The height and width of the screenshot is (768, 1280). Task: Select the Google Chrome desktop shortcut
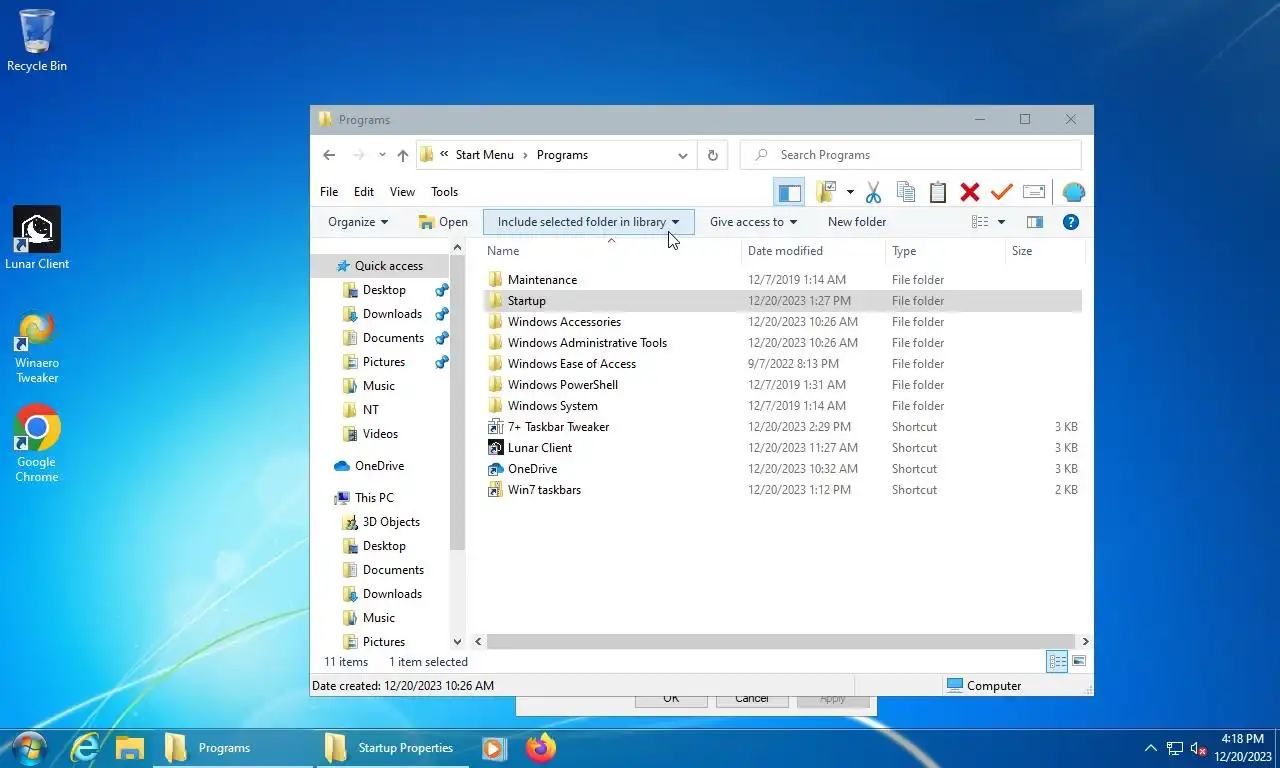click(37, 444)
